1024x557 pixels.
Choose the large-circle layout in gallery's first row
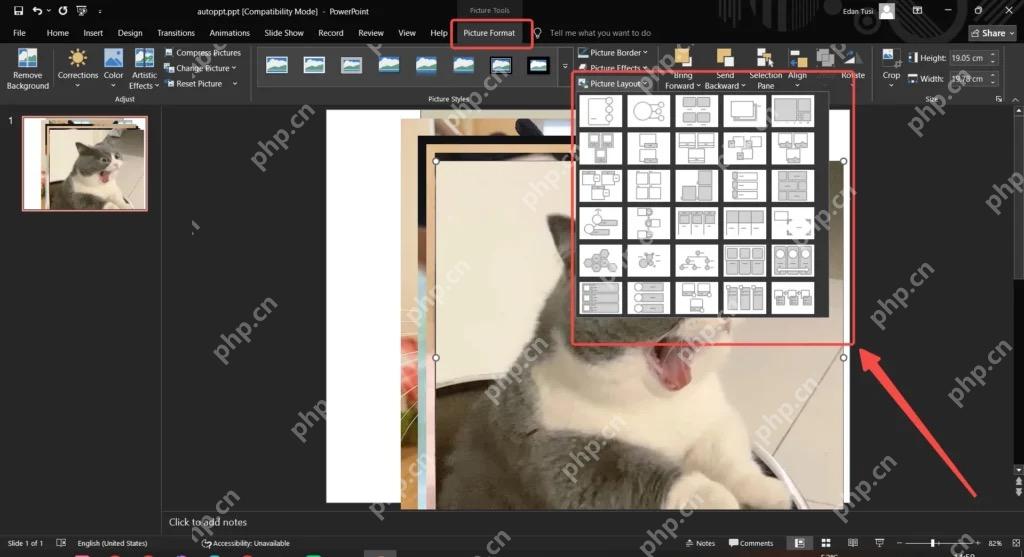648,111
